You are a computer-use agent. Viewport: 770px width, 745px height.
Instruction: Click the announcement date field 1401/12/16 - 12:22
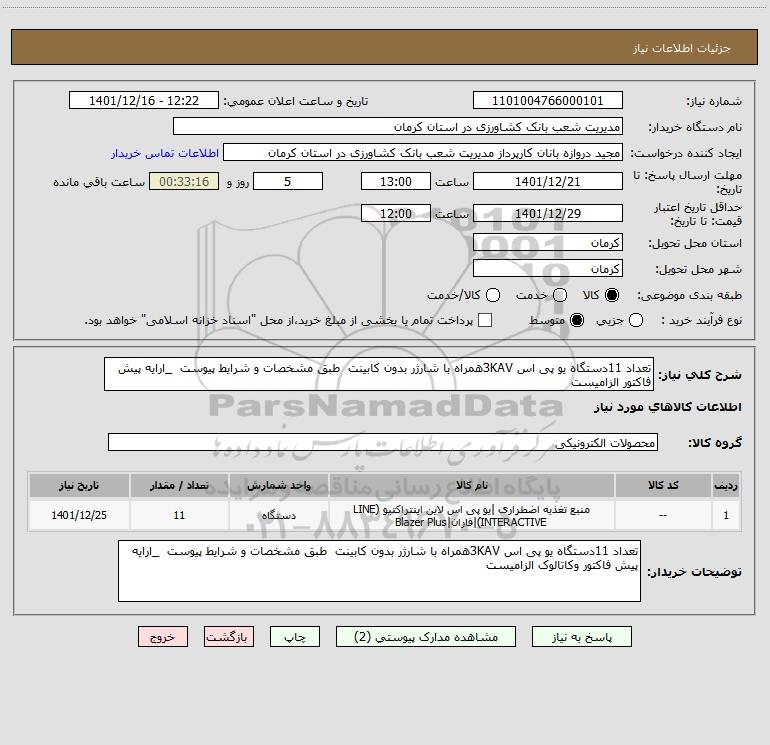click(x=144, y=101)
